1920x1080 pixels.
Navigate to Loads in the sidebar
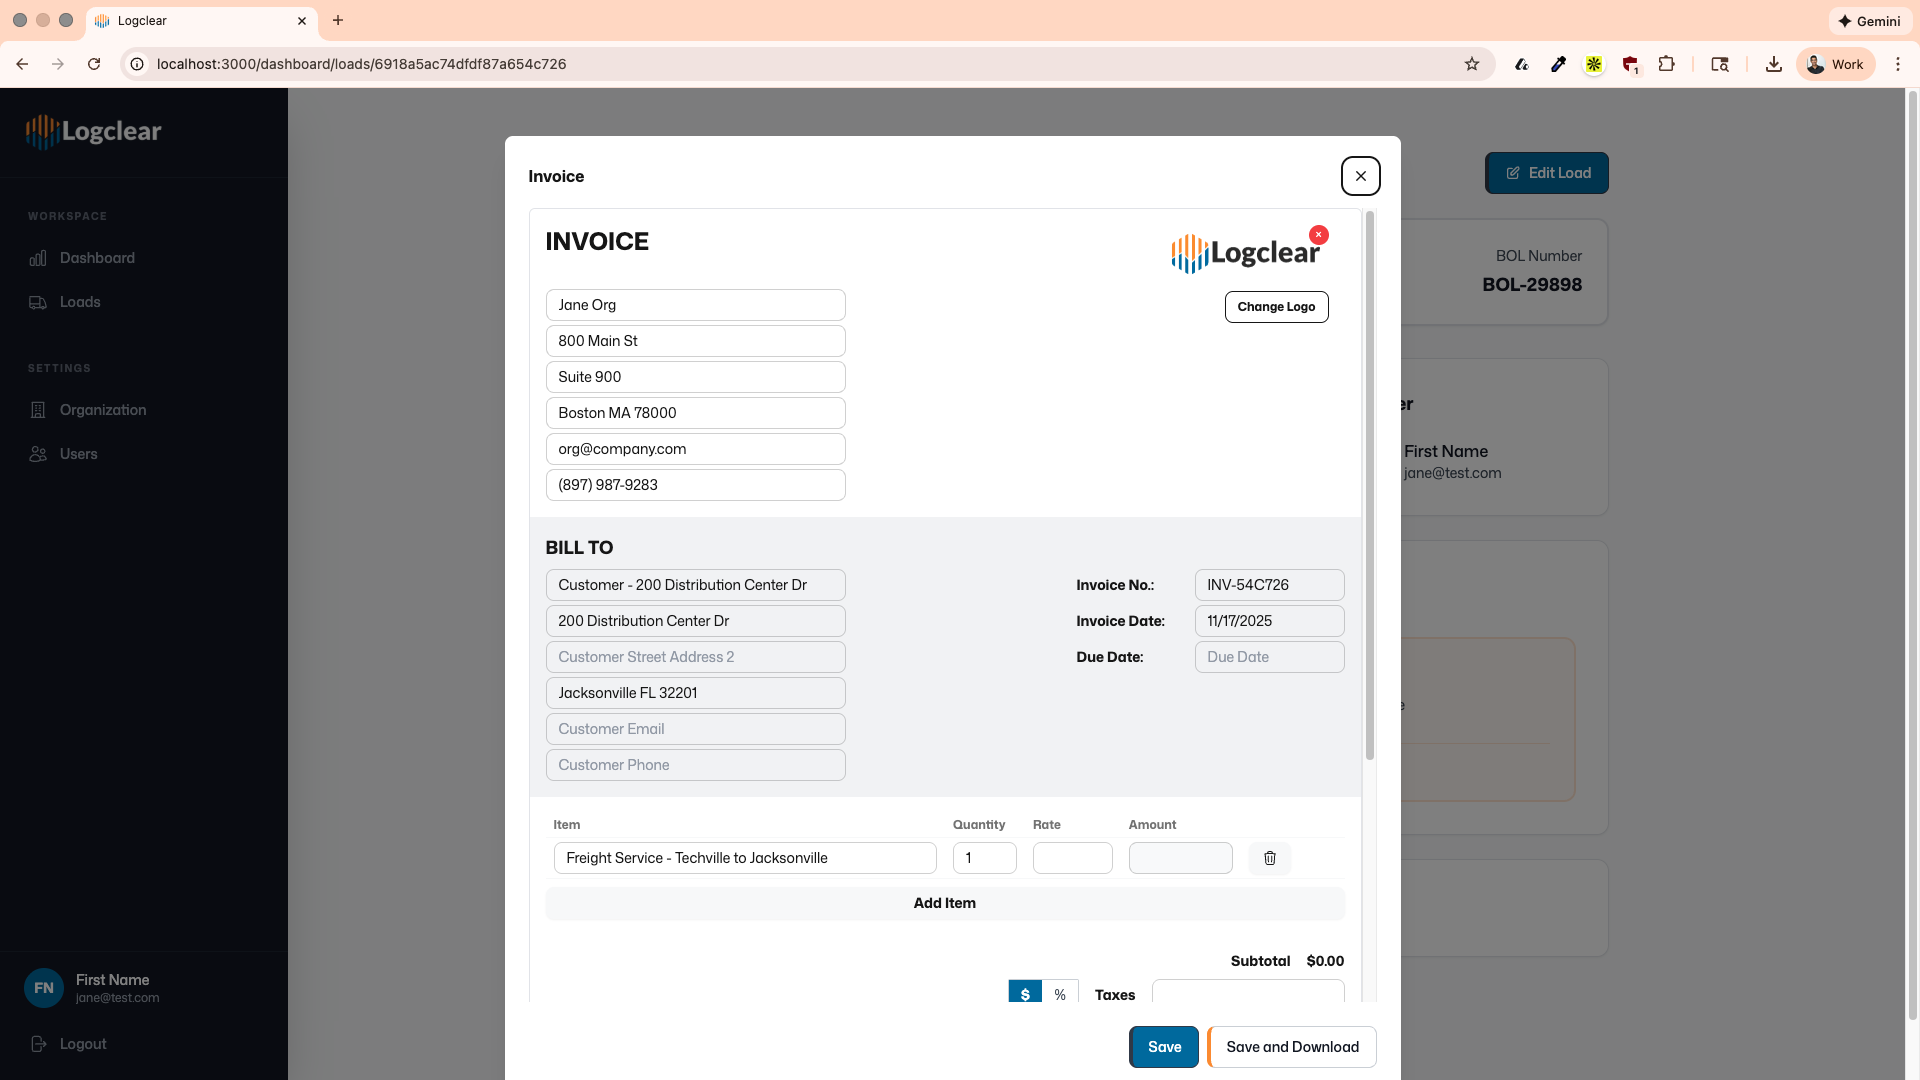click(x=80, y=301)
